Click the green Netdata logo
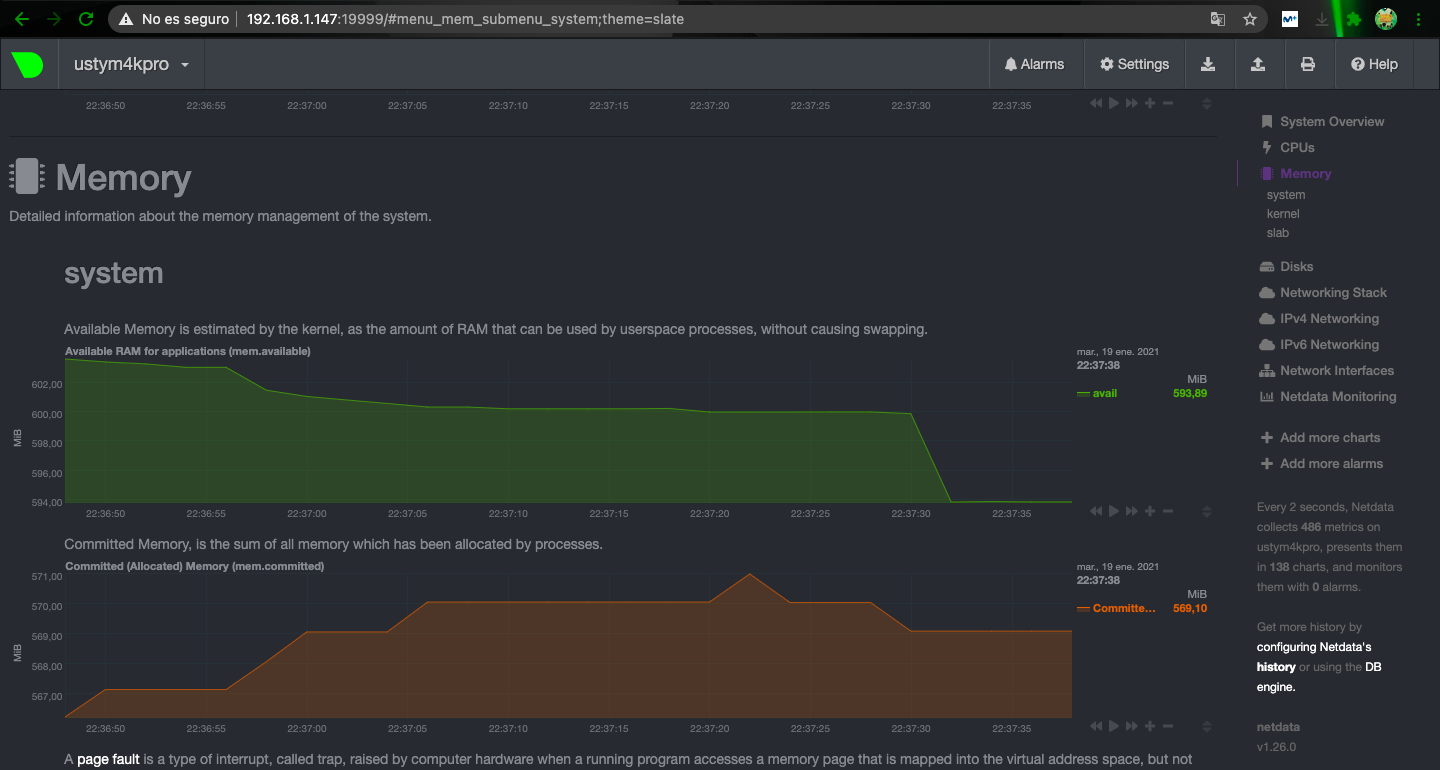 coord(28,64)
